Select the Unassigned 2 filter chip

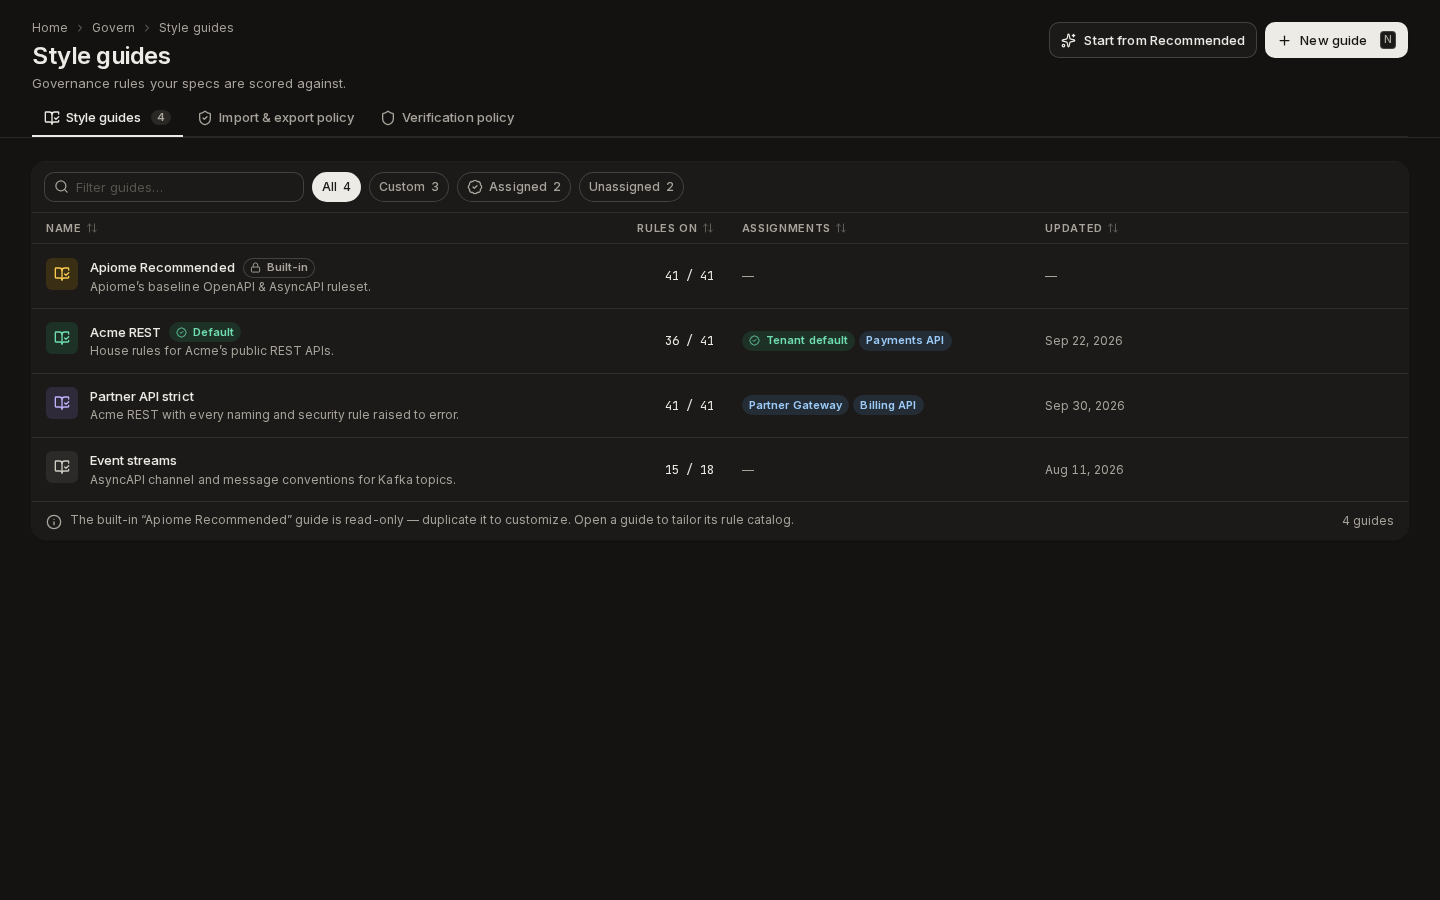click(x=631, y=187)
